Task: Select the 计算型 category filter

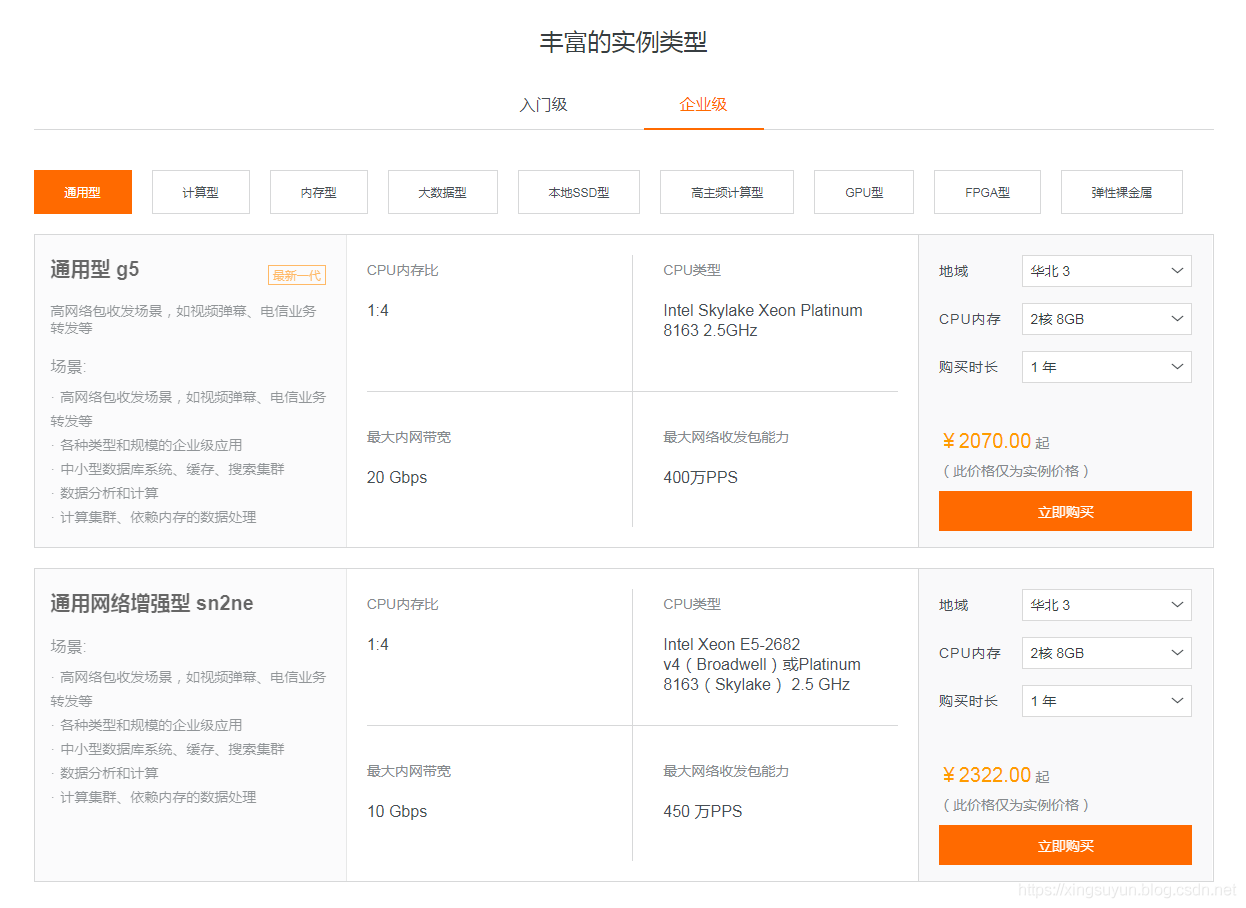Action: (x=200, y=191)
